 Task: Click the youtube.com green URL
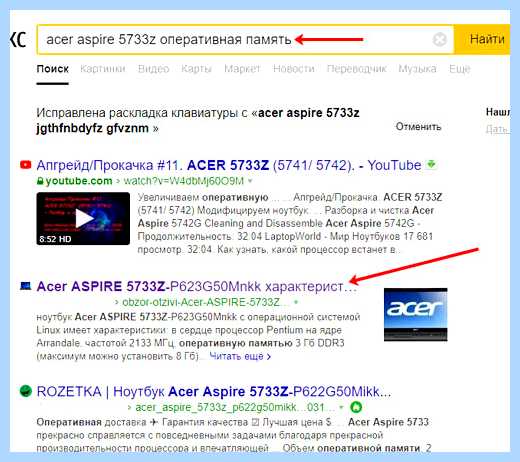point(79,181)
